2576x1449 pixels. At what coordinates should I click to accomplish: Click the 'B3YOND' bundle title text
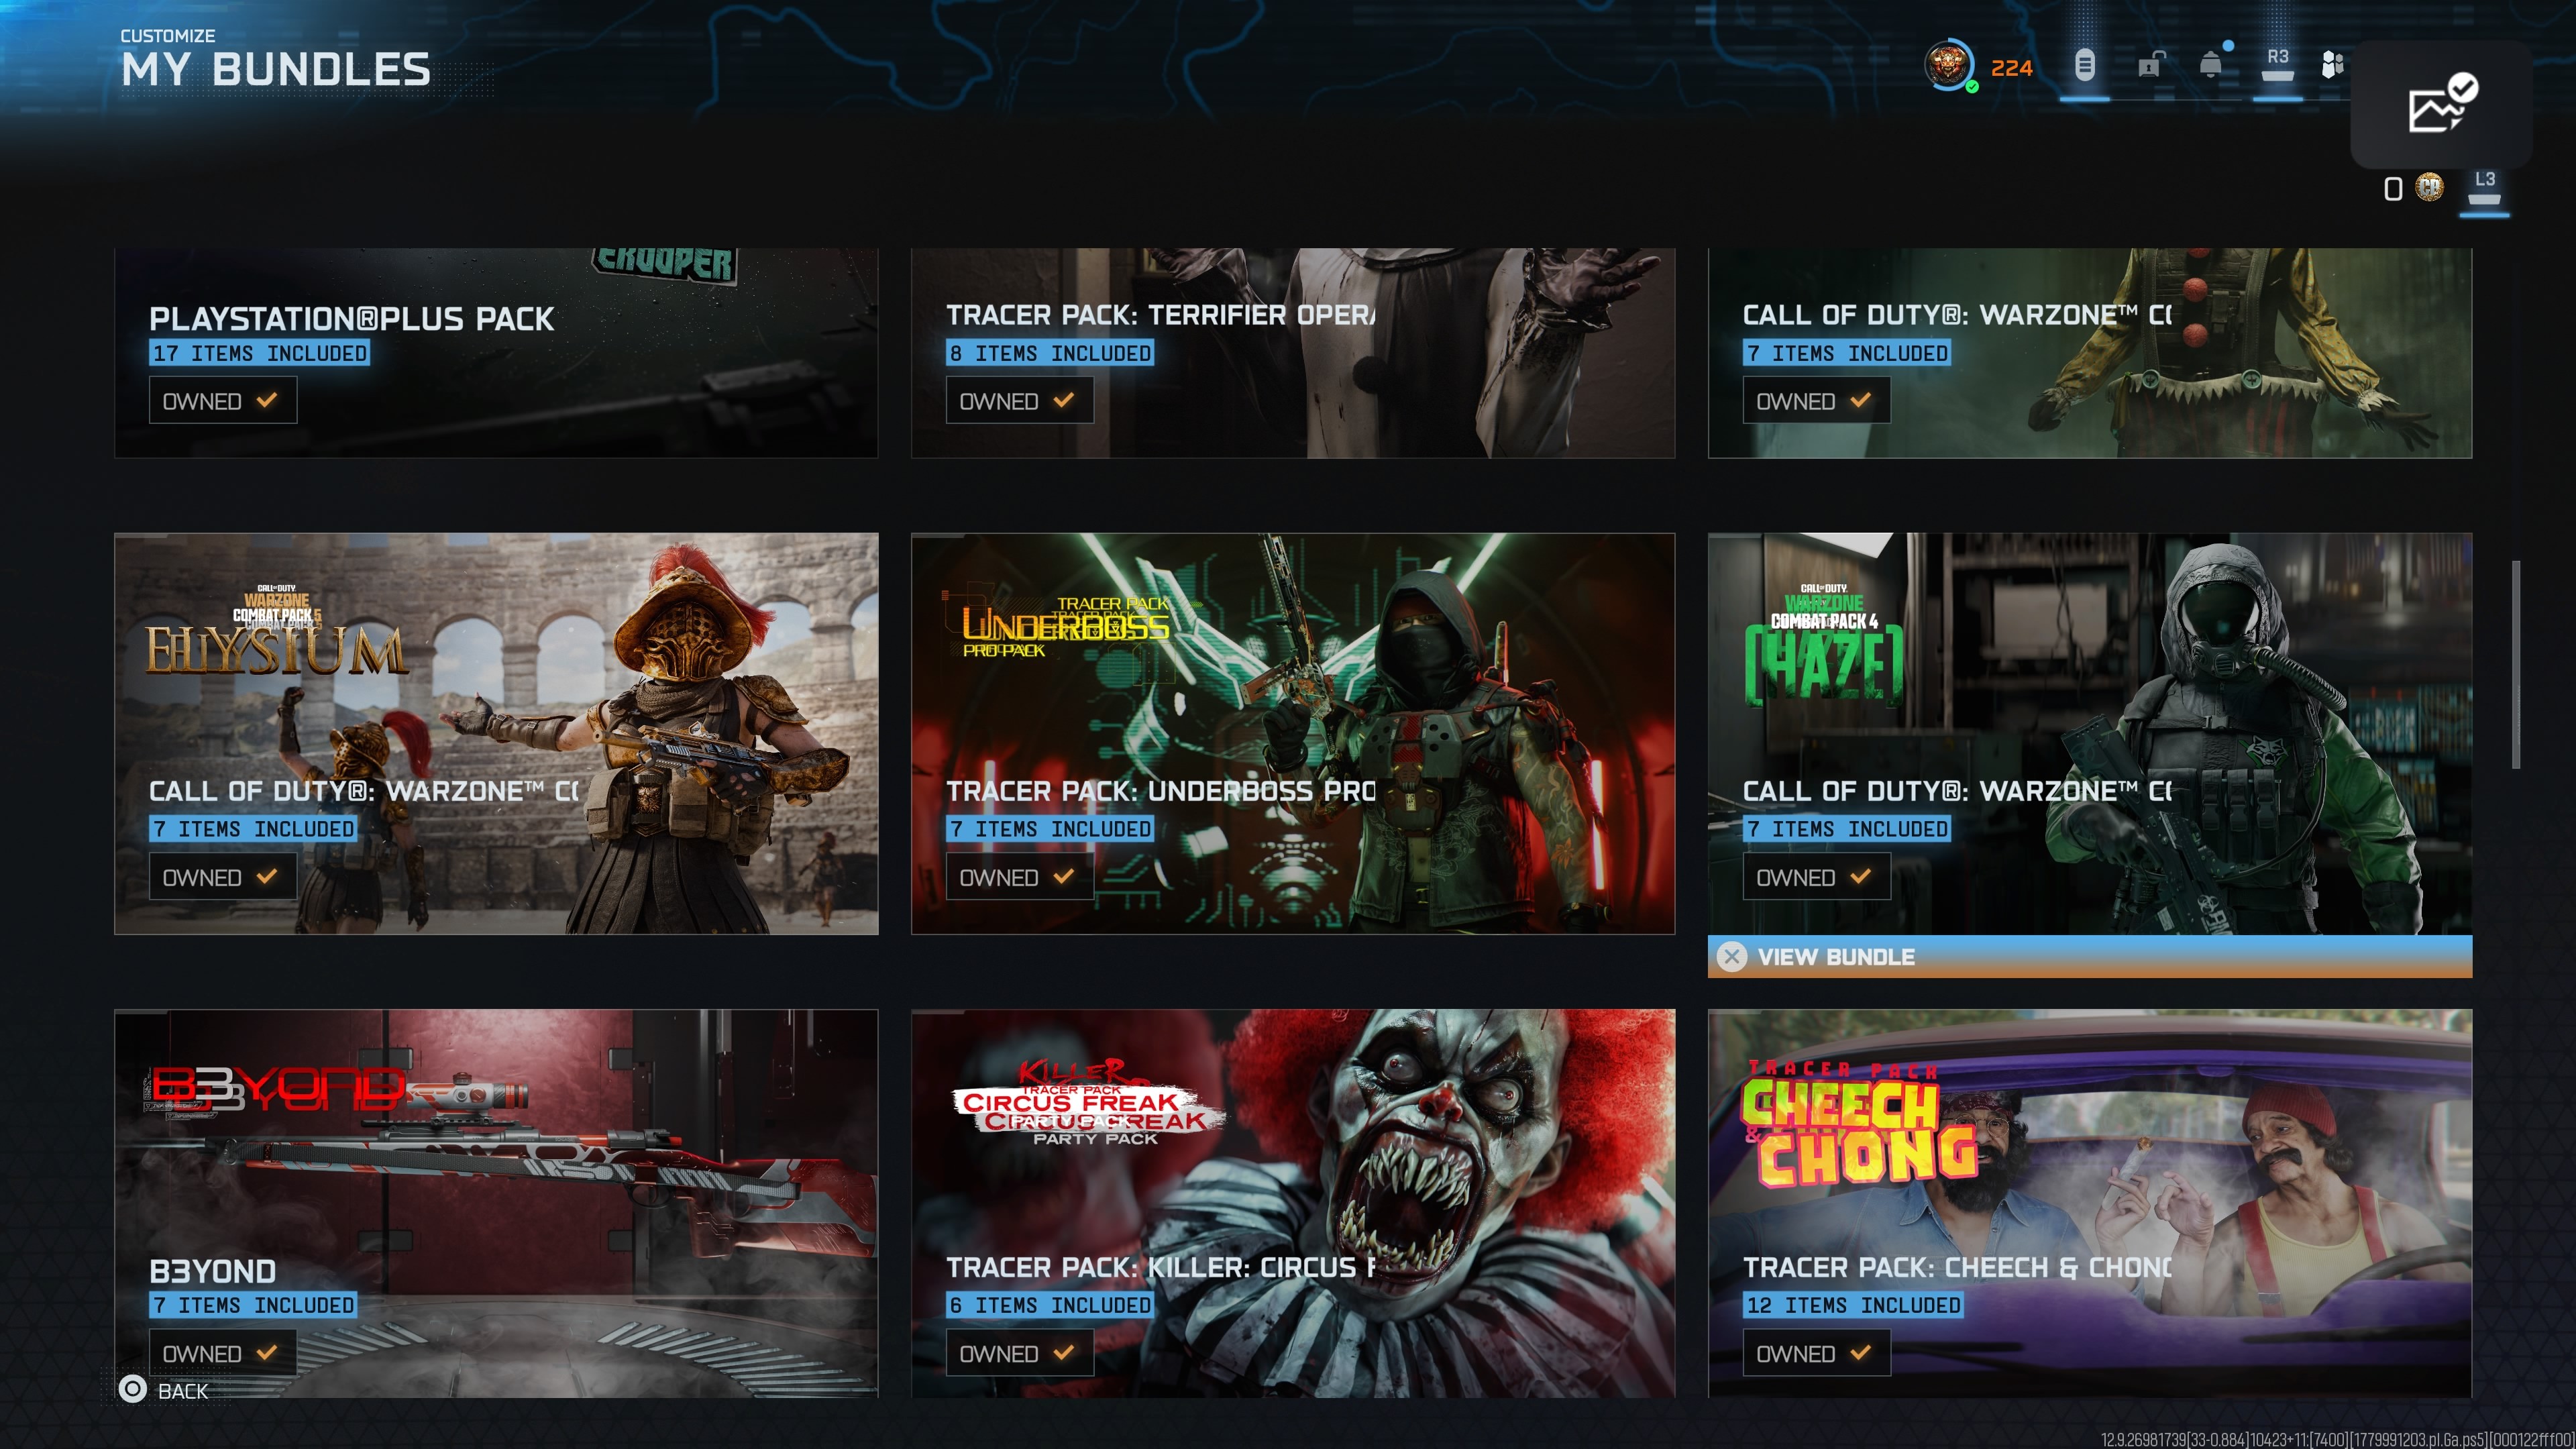tap(213, 1271)
